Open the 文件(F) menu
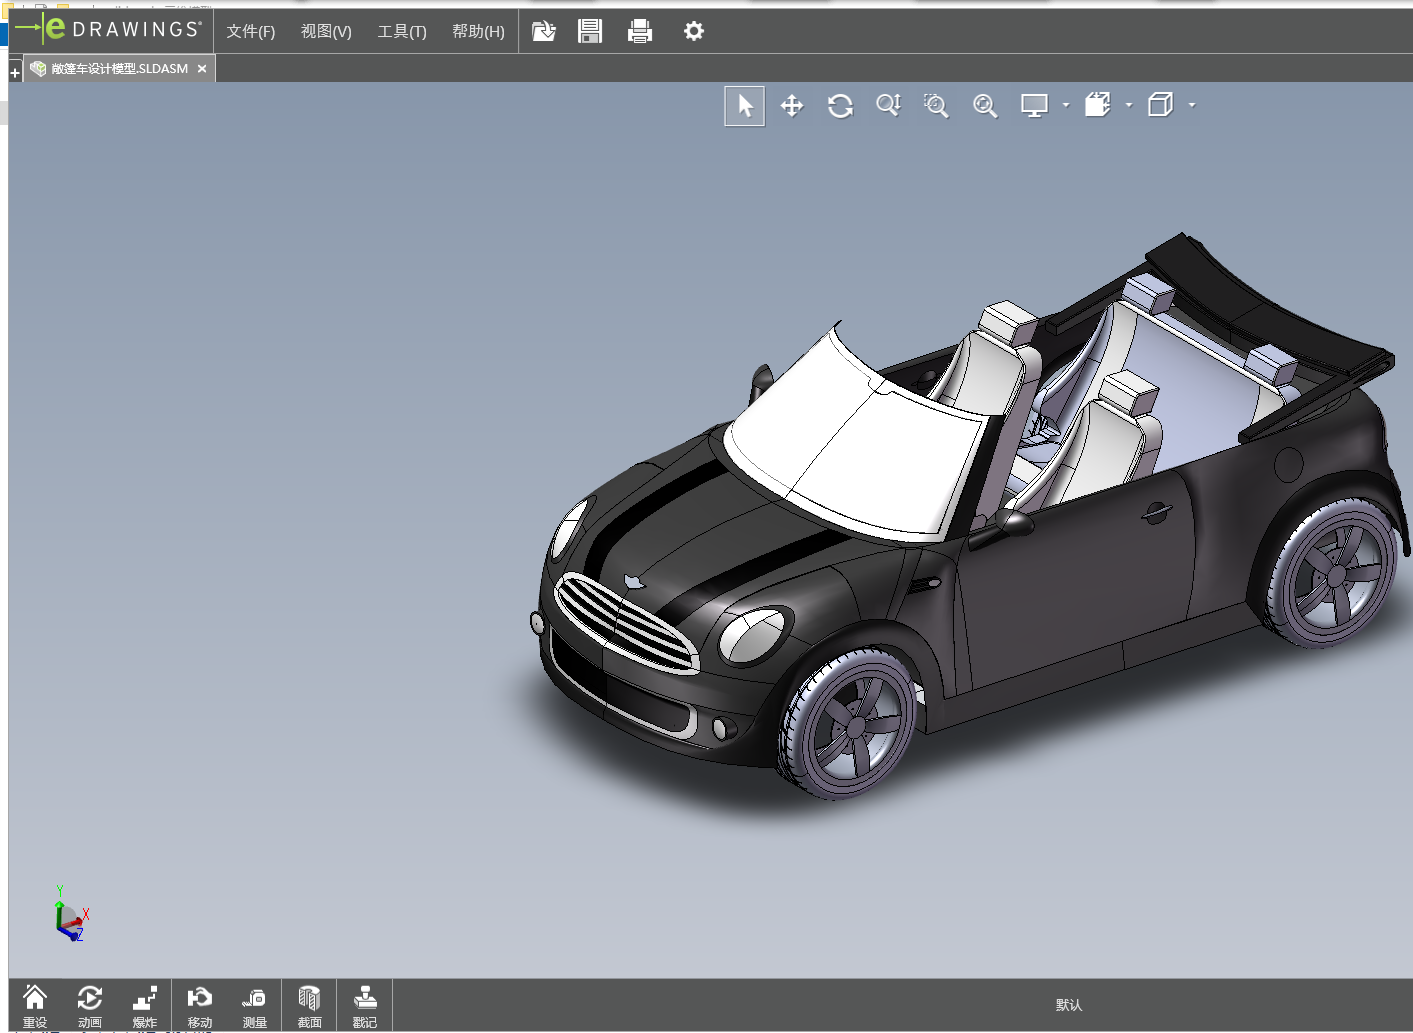This screenshot has height=1033, width=1413. pyautogui.click(x=250, y=32)
